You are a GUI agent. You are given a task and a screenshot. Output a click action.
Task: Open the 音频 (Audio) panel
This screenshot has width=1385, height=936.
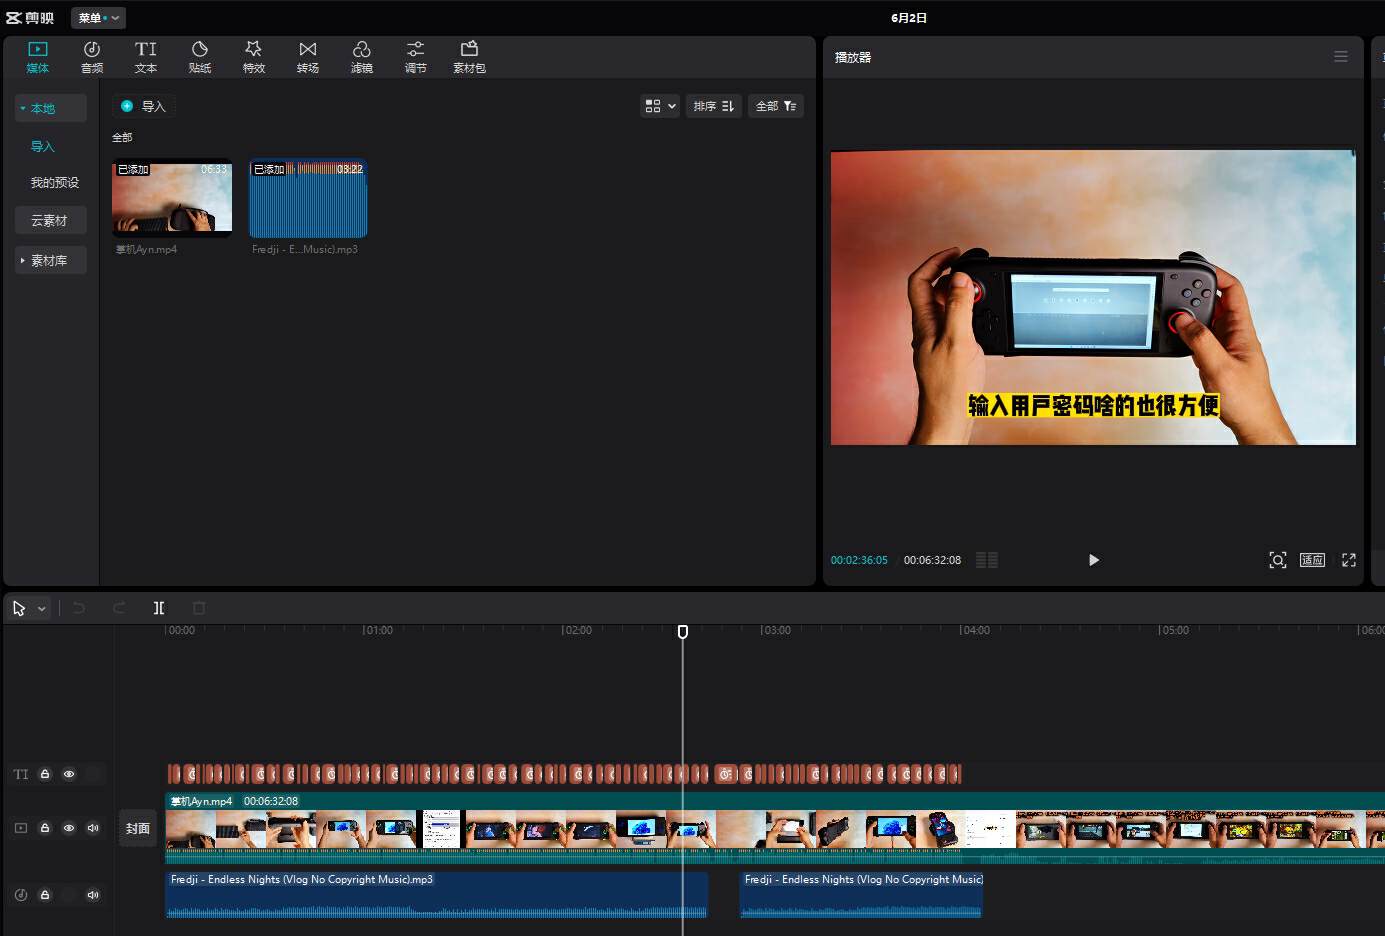click(x=92, y=57)
